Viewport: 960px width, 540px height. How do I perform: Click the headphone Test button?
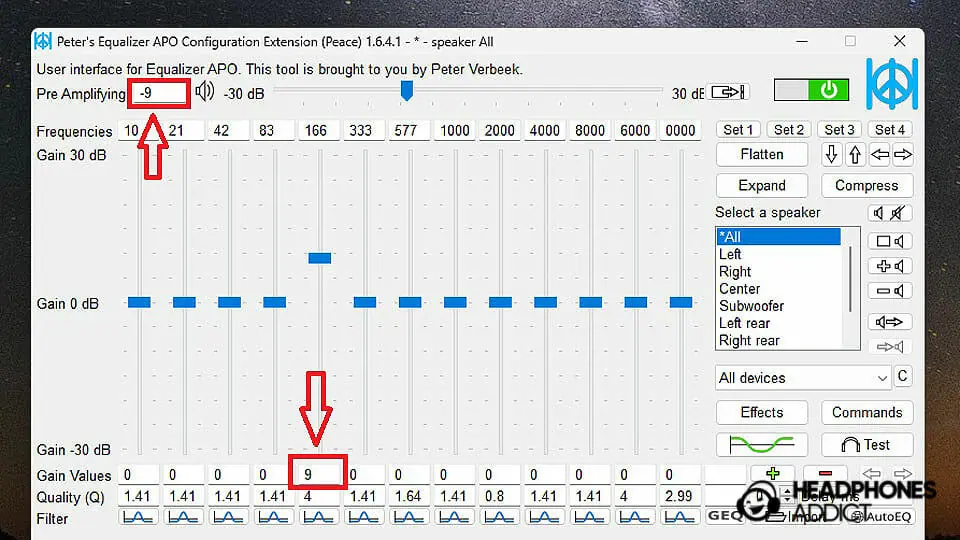(866, 444)
